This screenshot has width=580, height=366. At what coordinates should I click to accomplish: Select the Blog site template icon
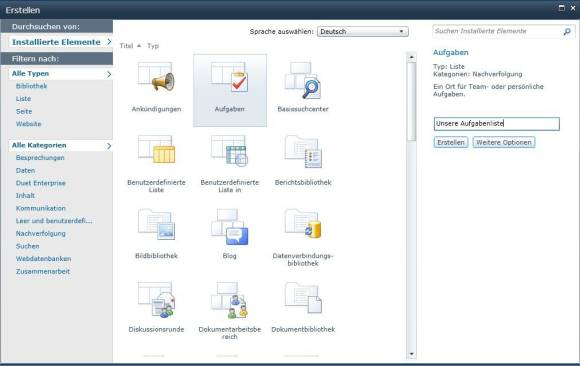229,226
